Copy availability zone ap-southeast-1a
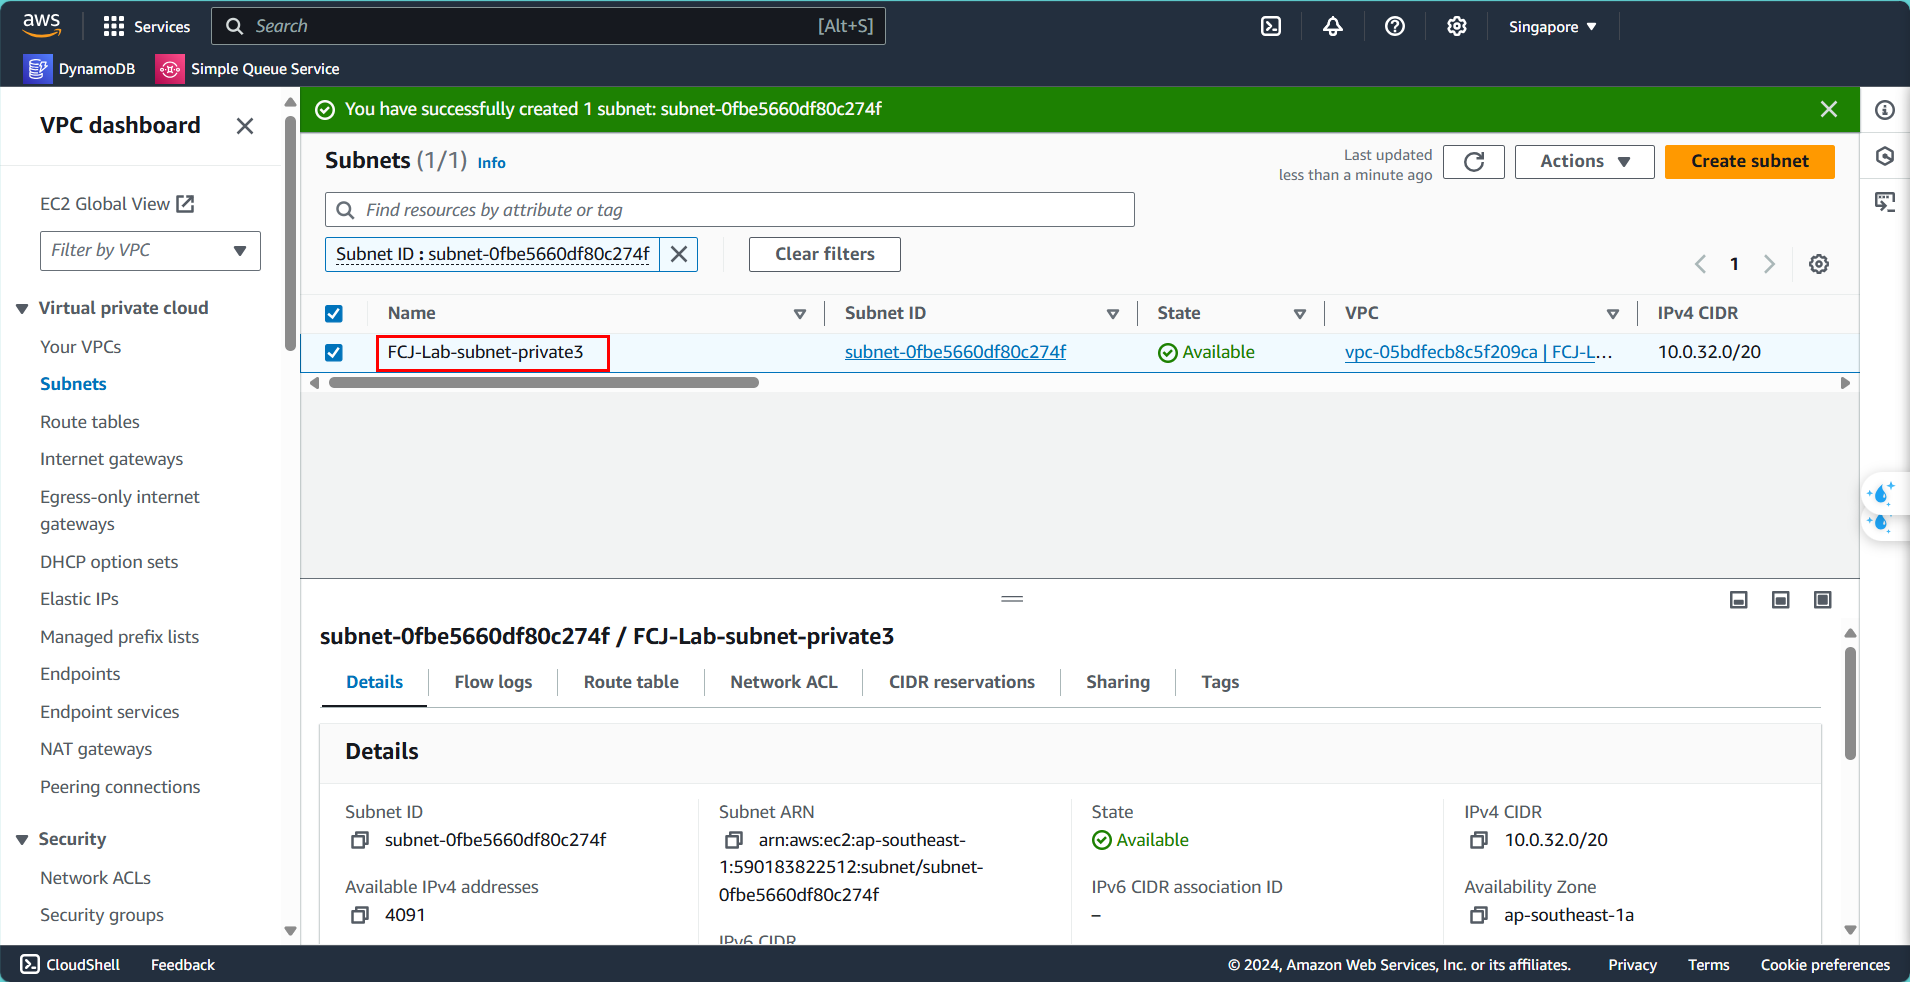The image size is (1910, 982). click(x=1479, y=915)
